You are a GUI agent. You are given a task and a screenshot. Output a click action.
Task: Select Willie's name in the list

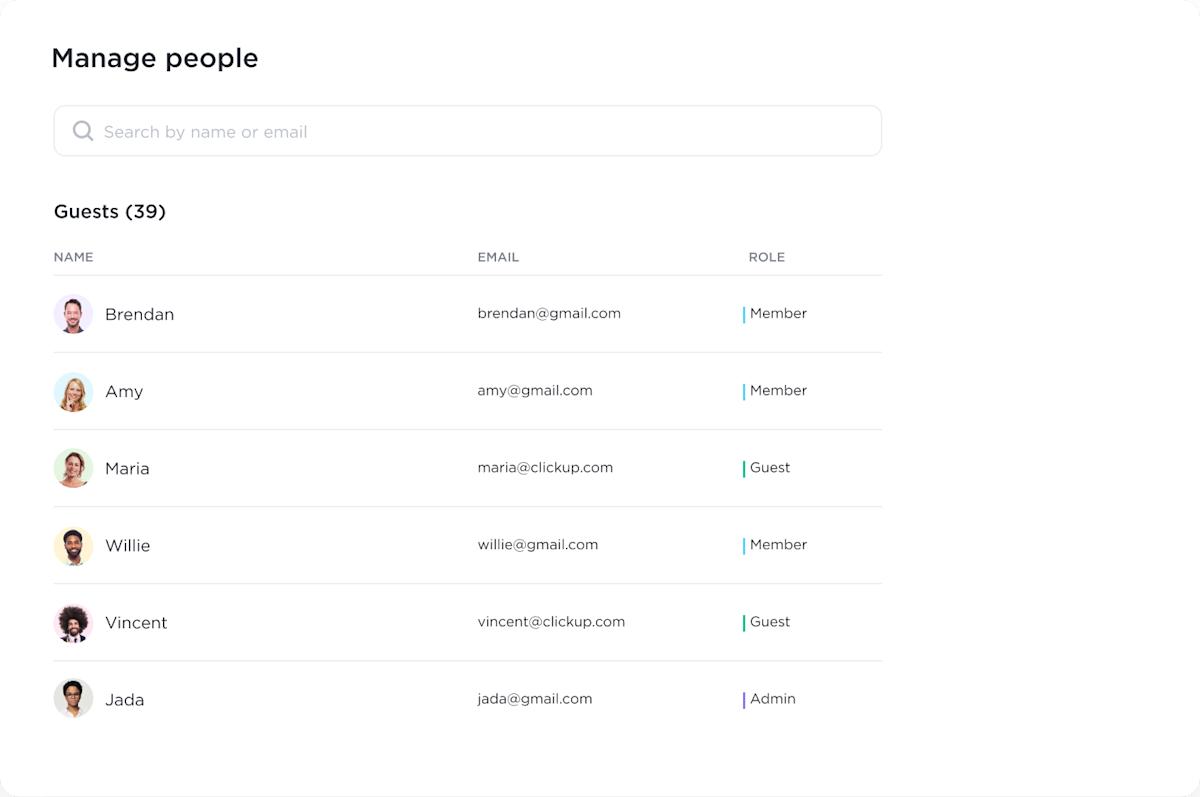click(127, 546)
